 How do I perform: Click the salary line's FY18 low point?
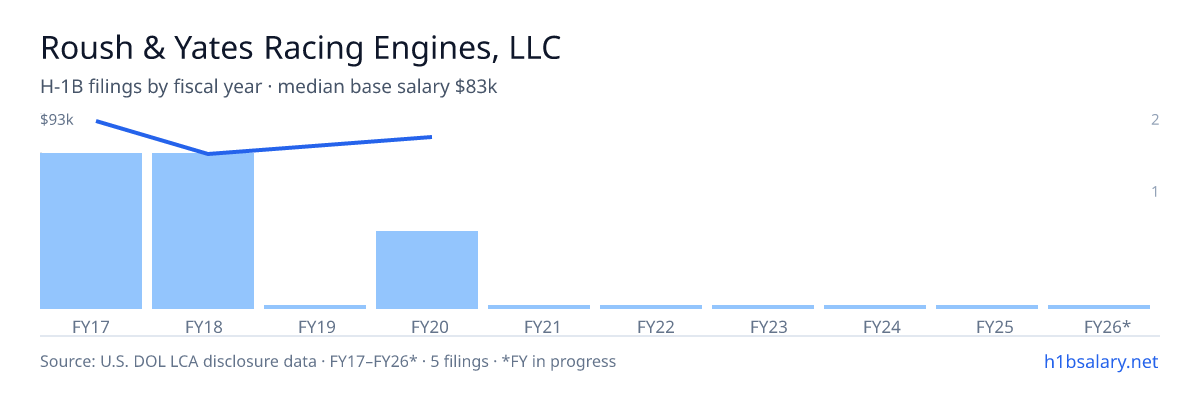207,154
